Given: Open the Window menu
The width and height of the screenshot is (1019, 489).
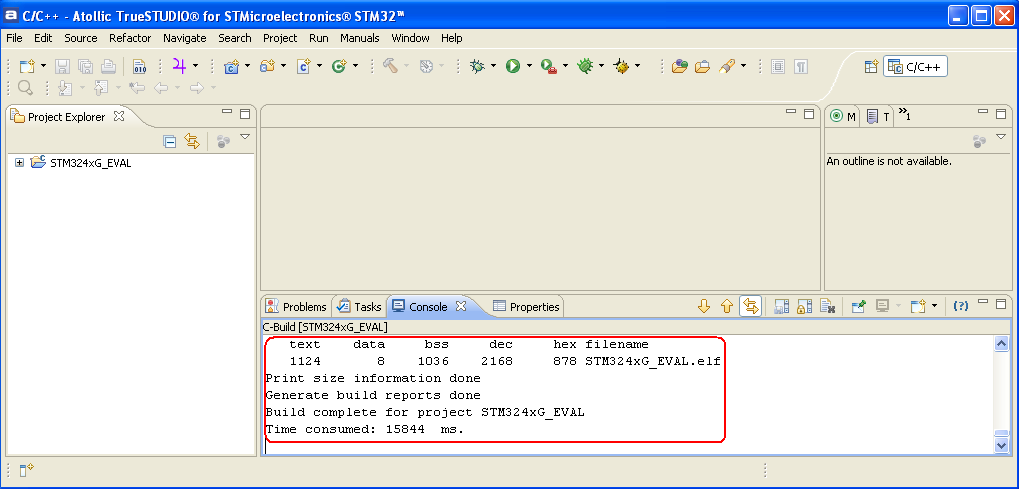Looking at the screenshot, I should tap(410, 38).
